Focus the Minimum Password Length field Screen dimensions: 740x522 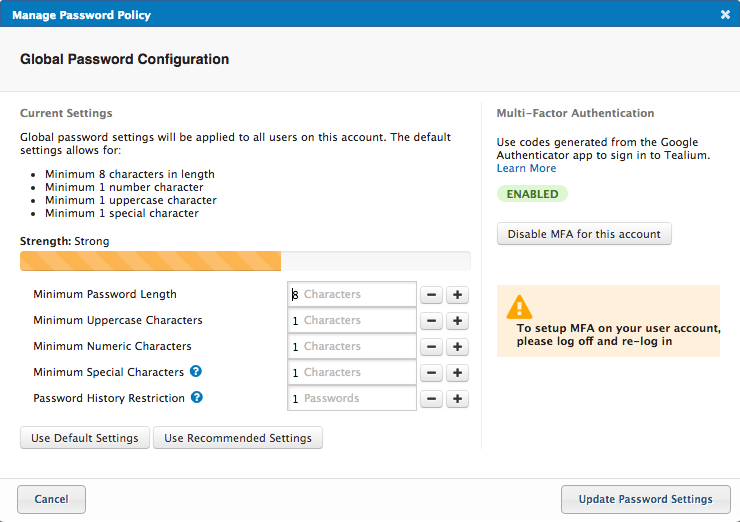point(352,295)
